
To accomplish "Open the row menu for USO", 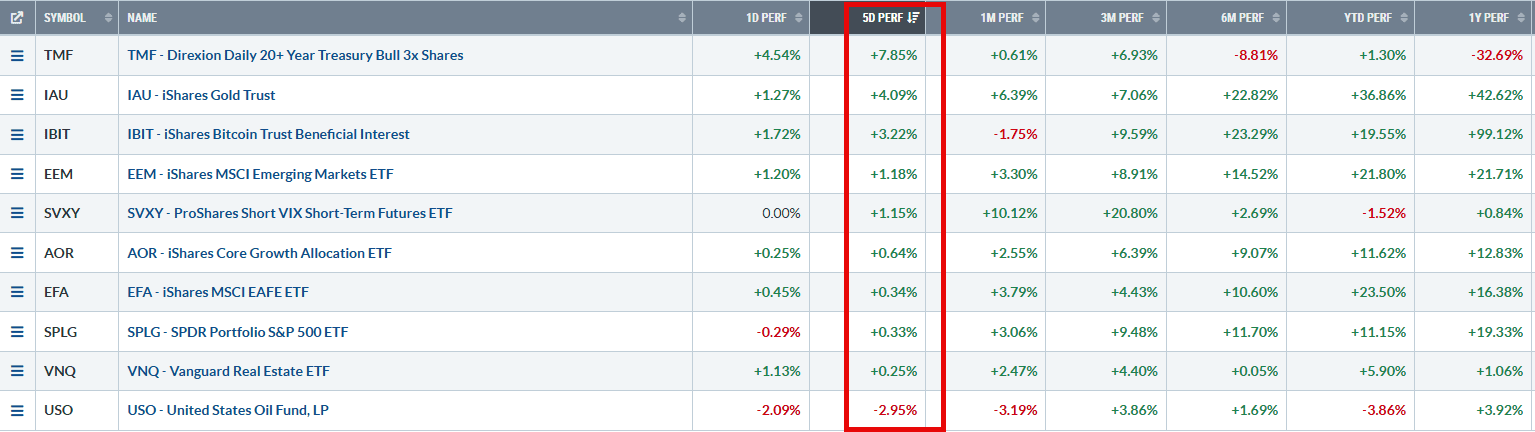I will (17, 411).
